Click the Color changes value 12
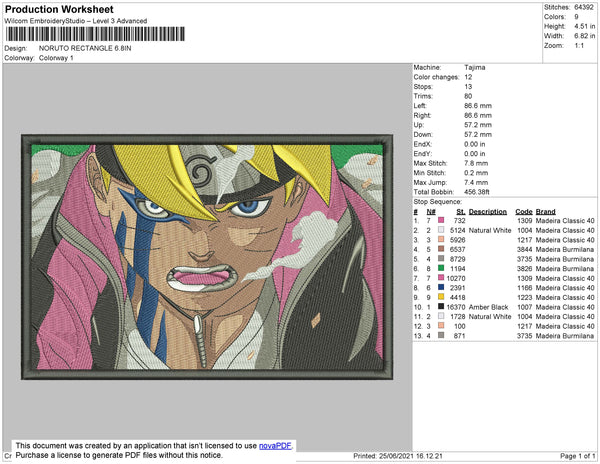The height and width of the screenshot is (464, 600). [x=468, y=77]
